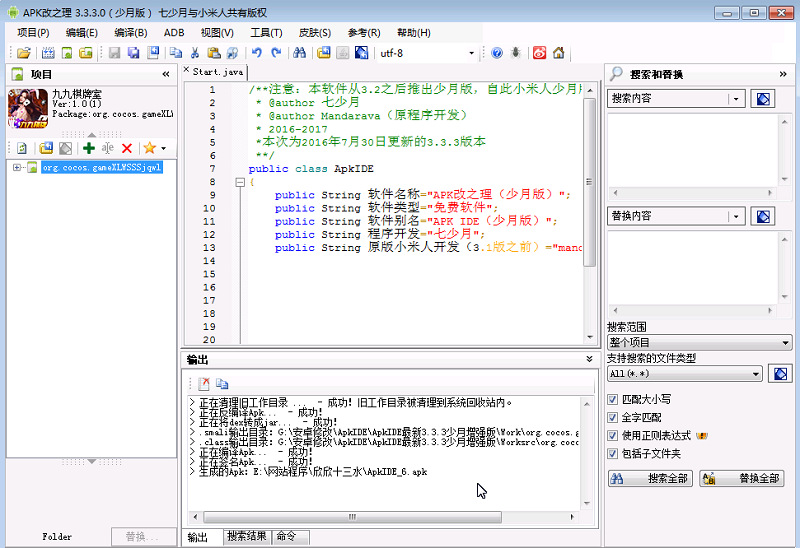Click the undo arrow icon

(x=257, y=53)
